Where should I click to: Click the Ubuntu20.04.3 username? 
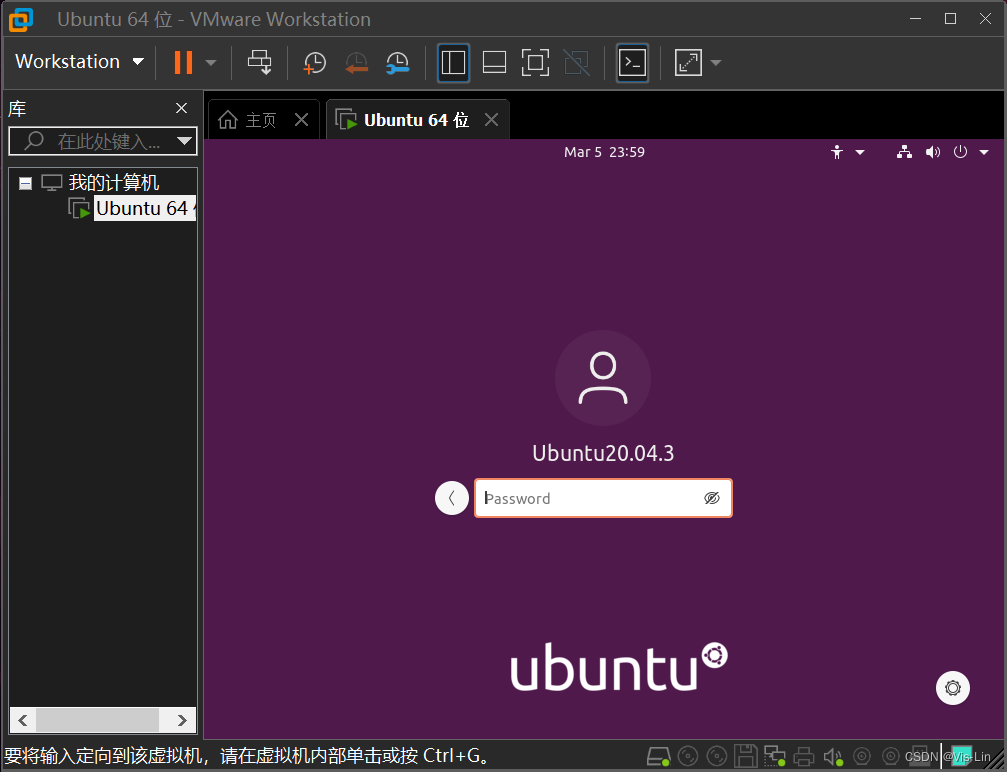[603, 453]
